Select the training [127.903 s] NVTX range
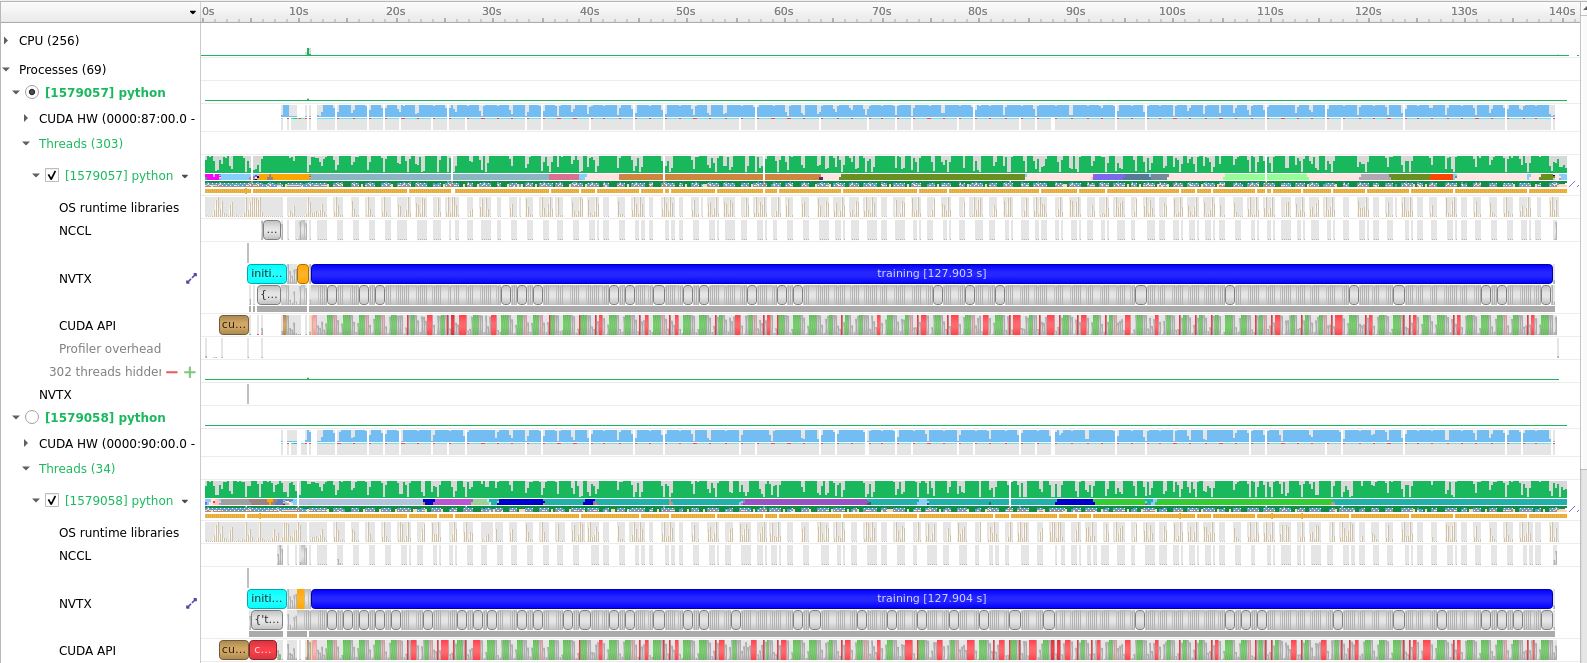1587x663 pixels. pyautogui.click(x=930, y=273)
